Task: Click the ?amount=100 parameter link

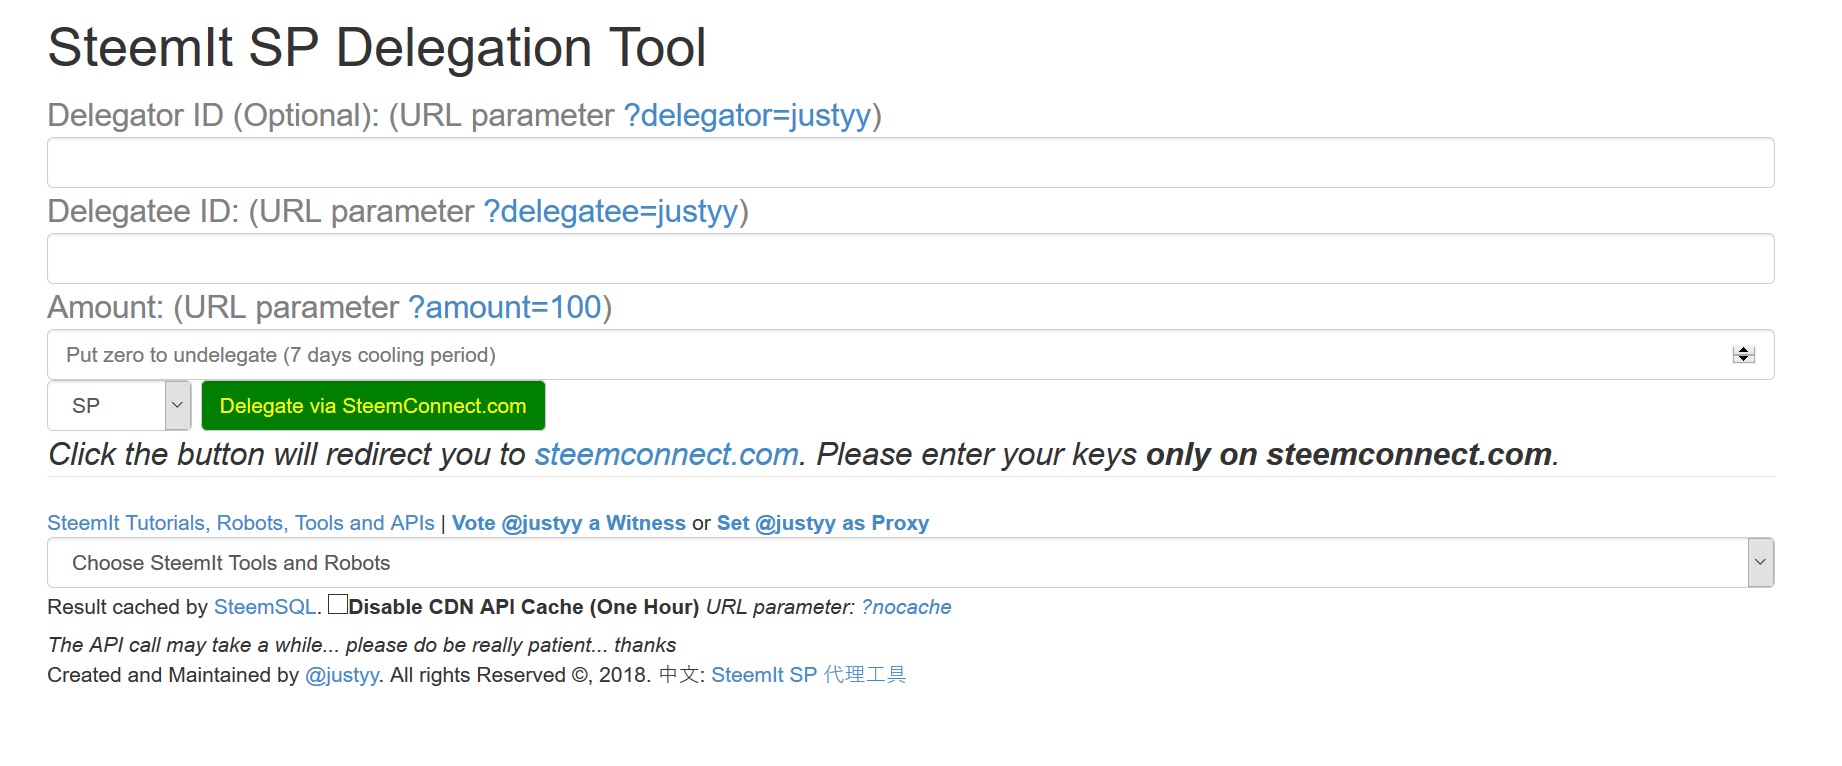Action: click(x=505, y=308)
